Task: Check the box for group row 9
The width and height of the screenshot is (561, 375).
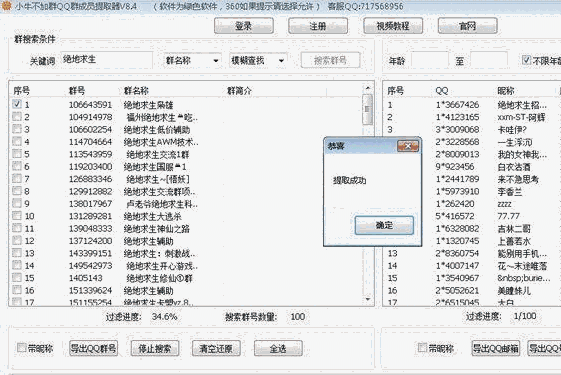Action: click(16, 203)
